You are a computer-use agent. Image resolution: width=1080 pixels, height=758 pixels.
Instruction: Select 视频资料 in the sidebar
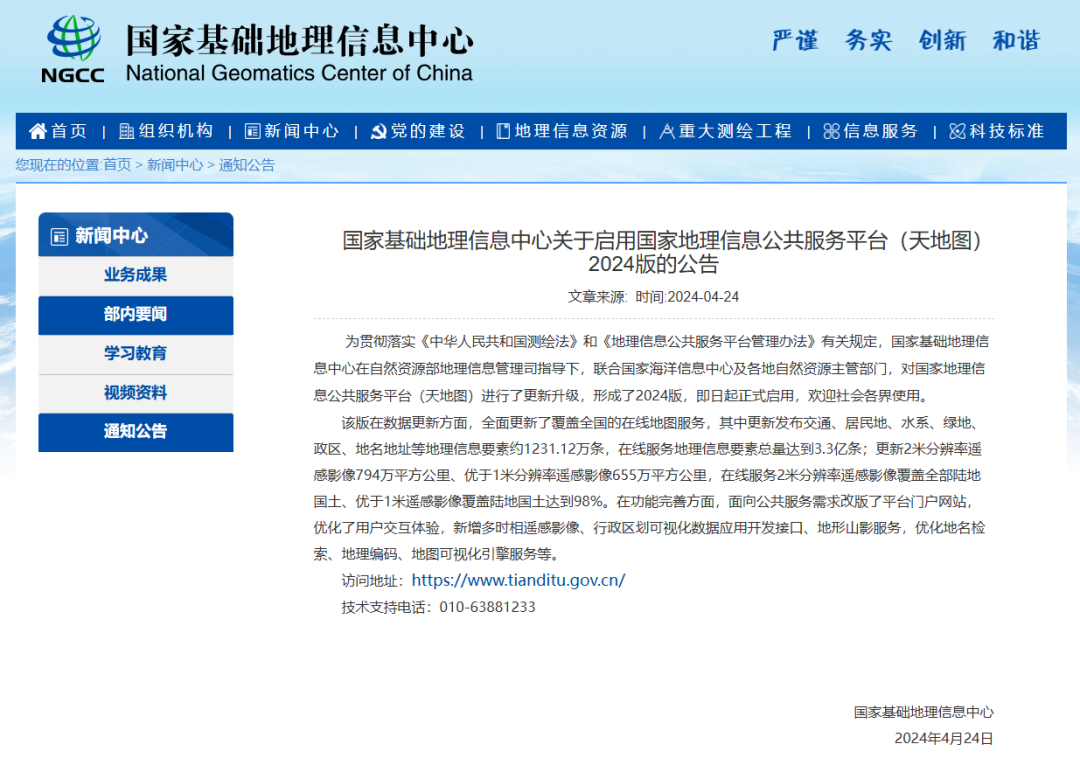click(x=136, y=393)
